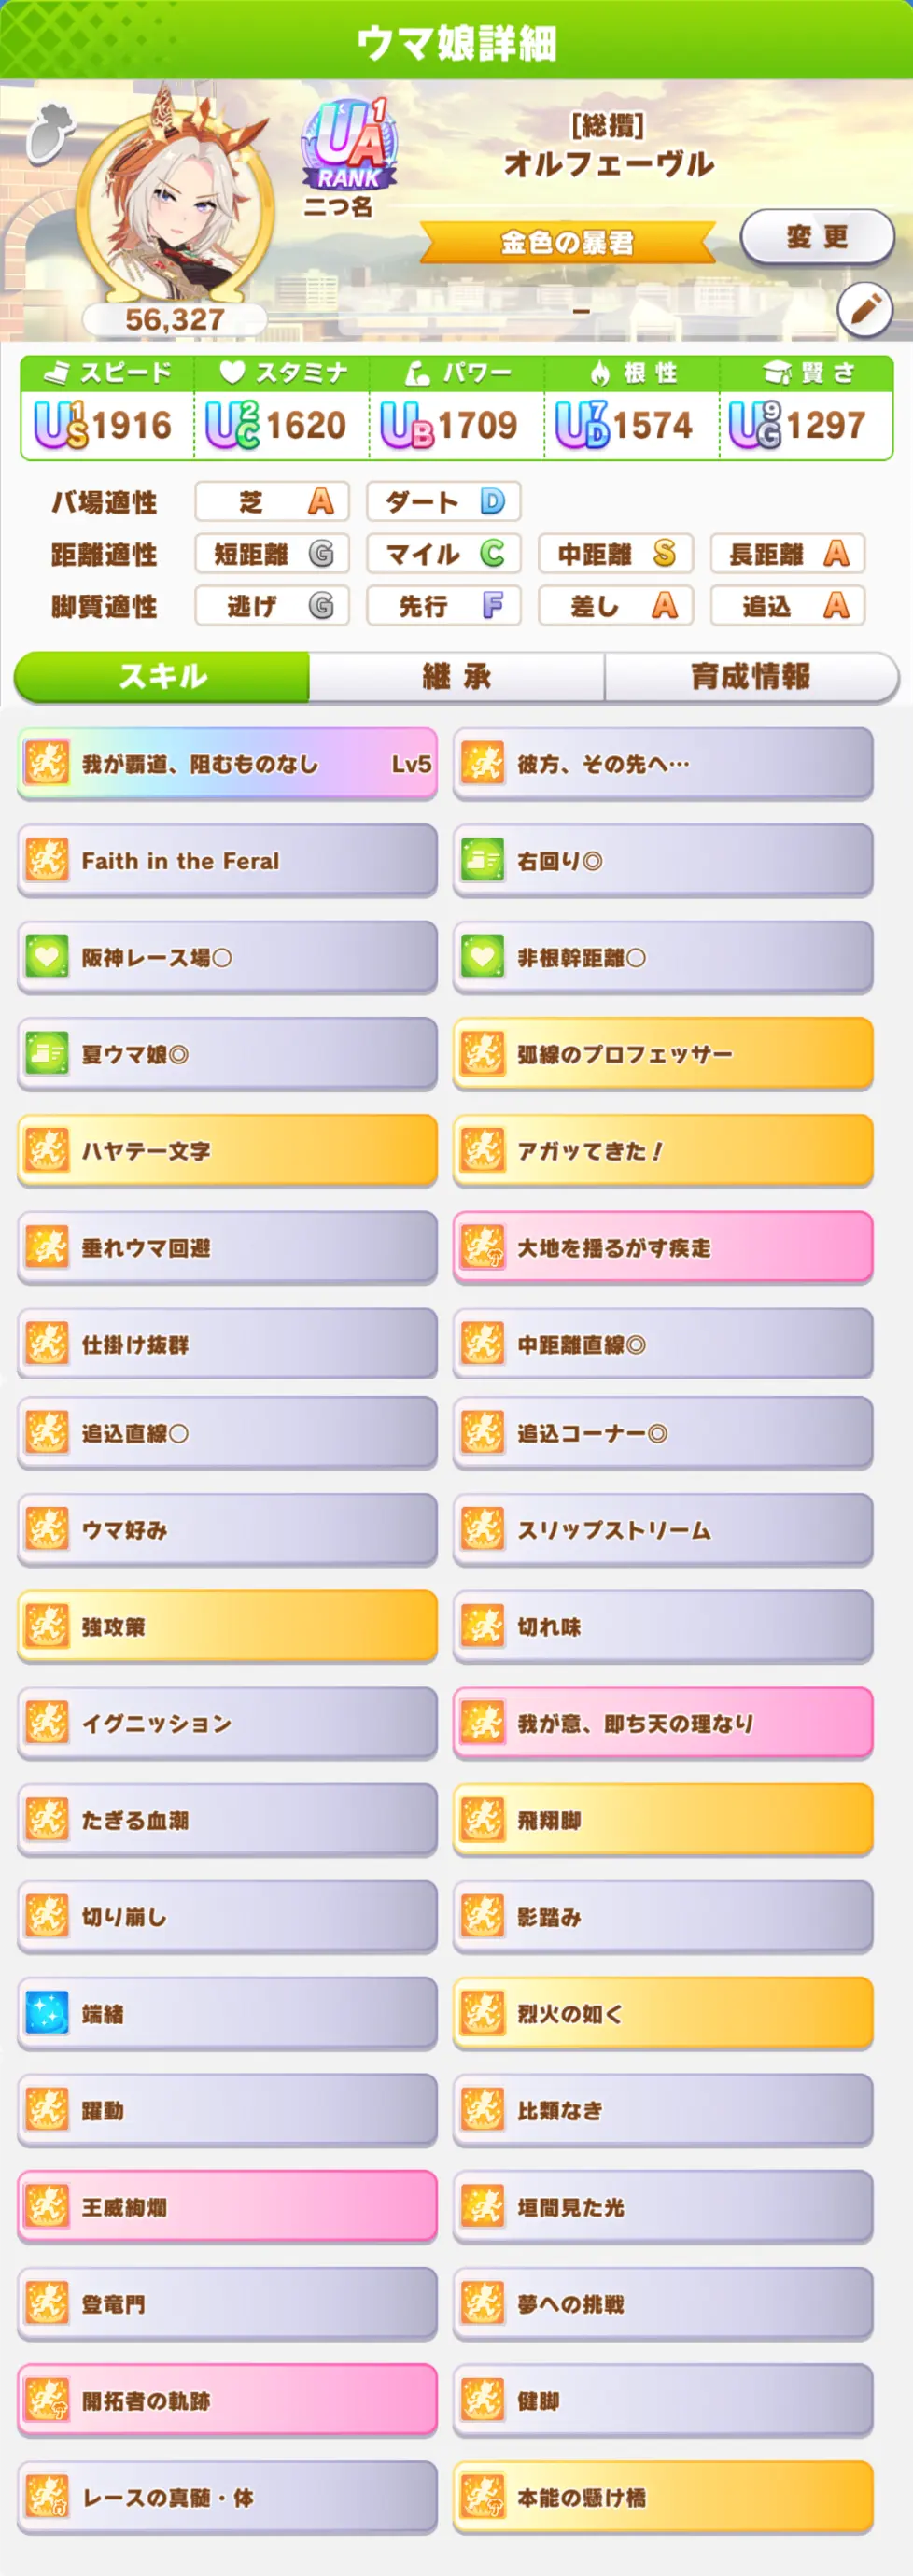Image resolution: width=913 pixels, height=2576 pixels.
Task: Open the 育成情報 tab
Action: click(750, 676)
